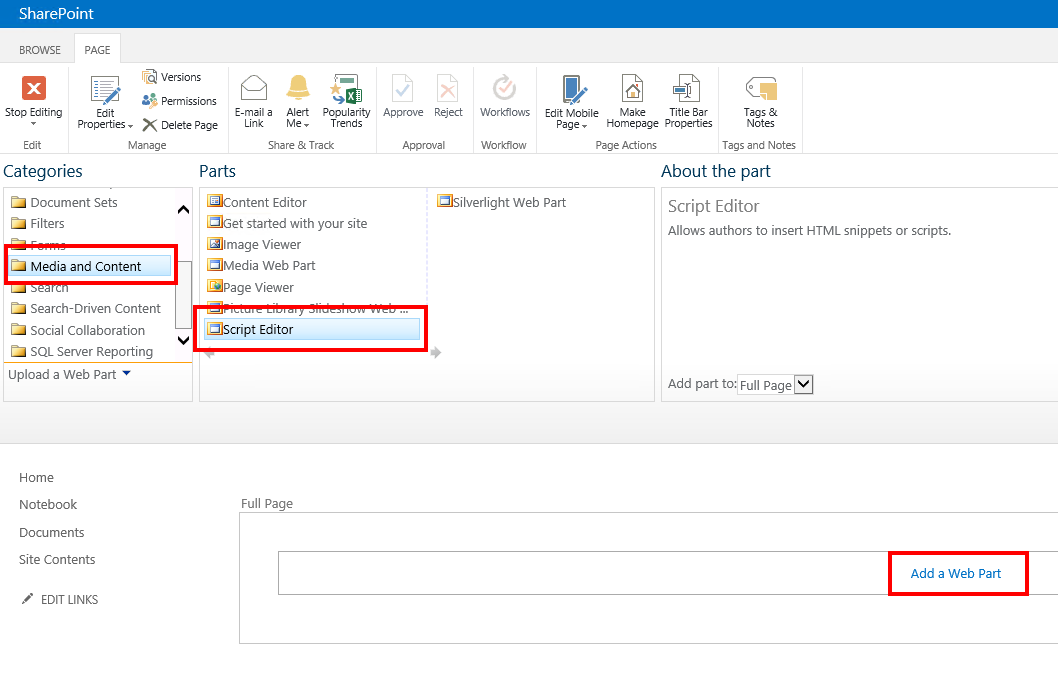The image size is (1058, 678).
Task: Open the Social Collaboration category
Action: point(78,331)
